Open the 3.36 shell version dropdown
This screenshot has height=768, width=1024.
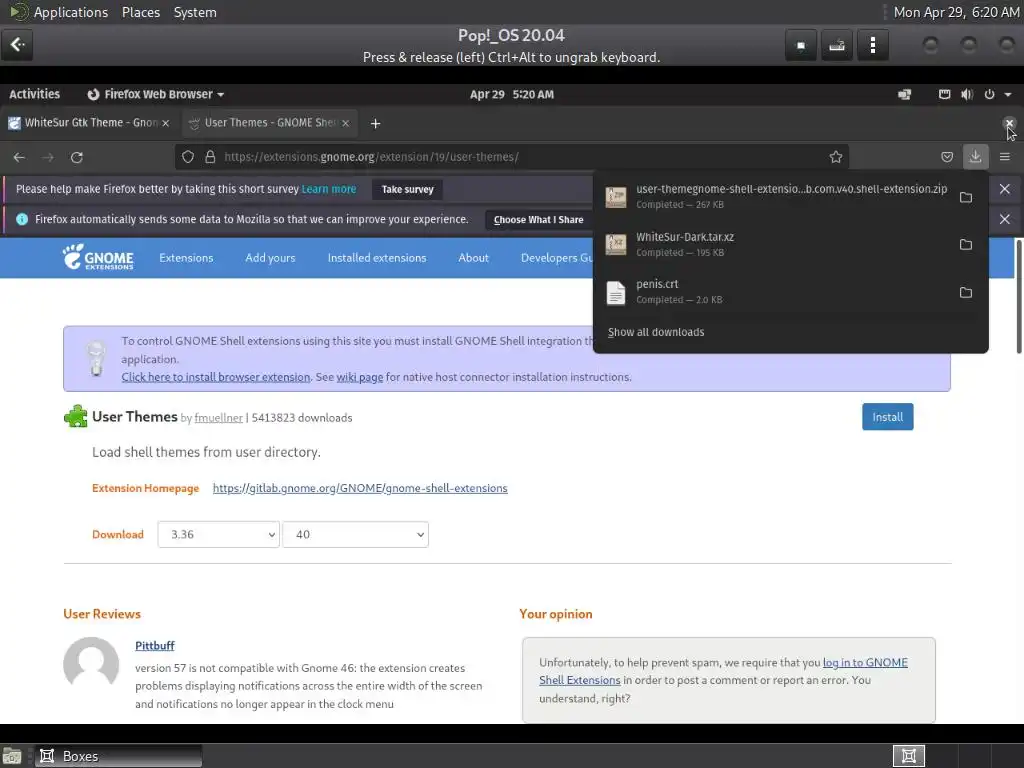tap(219, 534)
